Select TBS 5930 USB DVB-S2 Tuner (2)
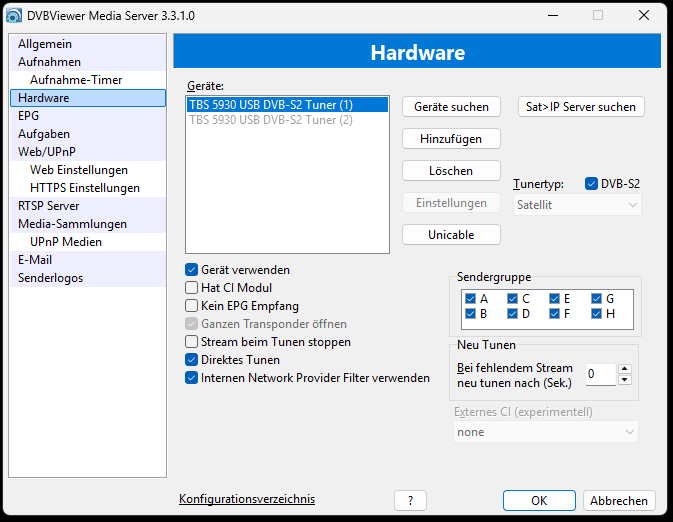673x522 pixels. (271, 120)
